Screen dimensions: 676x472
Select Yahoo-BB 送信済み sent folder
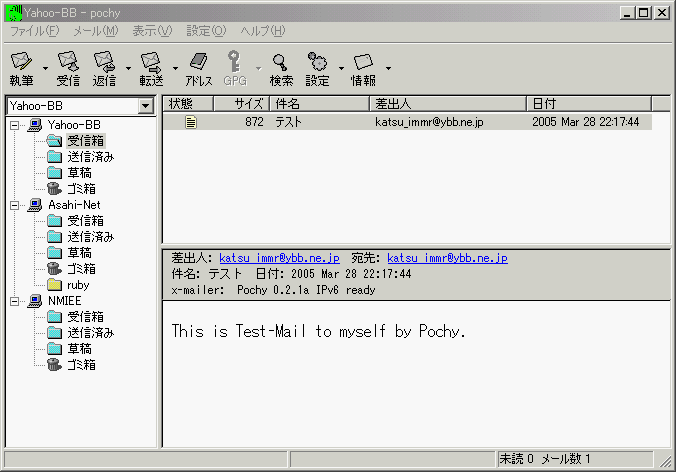pos(91,157)
